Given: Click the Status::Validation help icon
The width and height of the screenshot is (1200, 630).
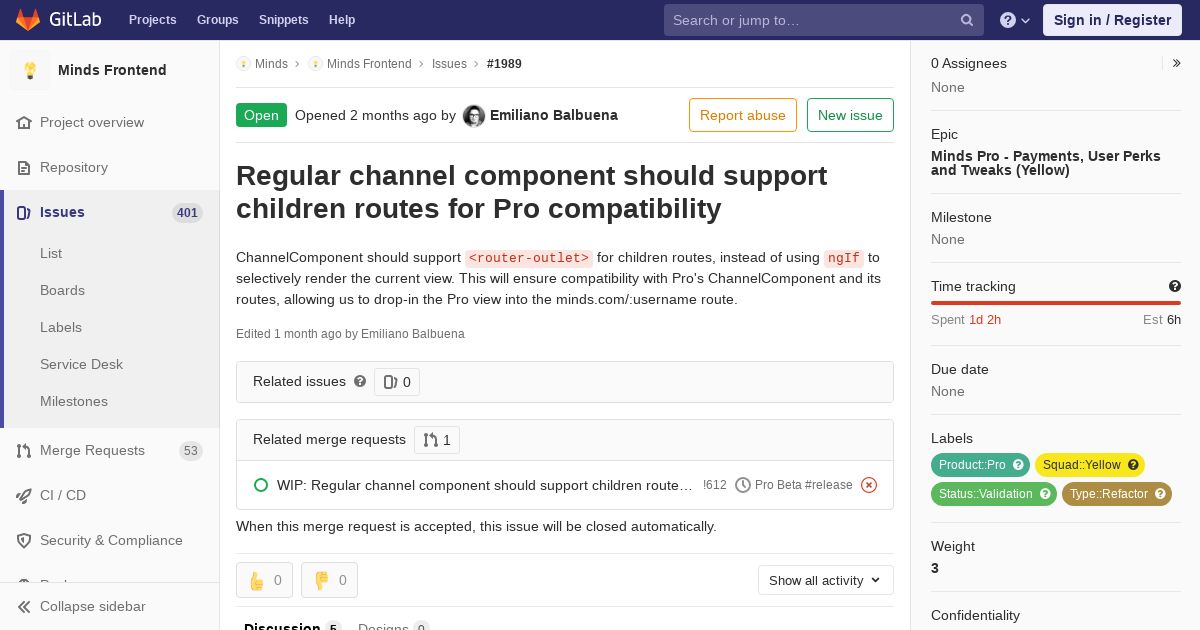Looking at the screenshot, I should (1045, 494).
